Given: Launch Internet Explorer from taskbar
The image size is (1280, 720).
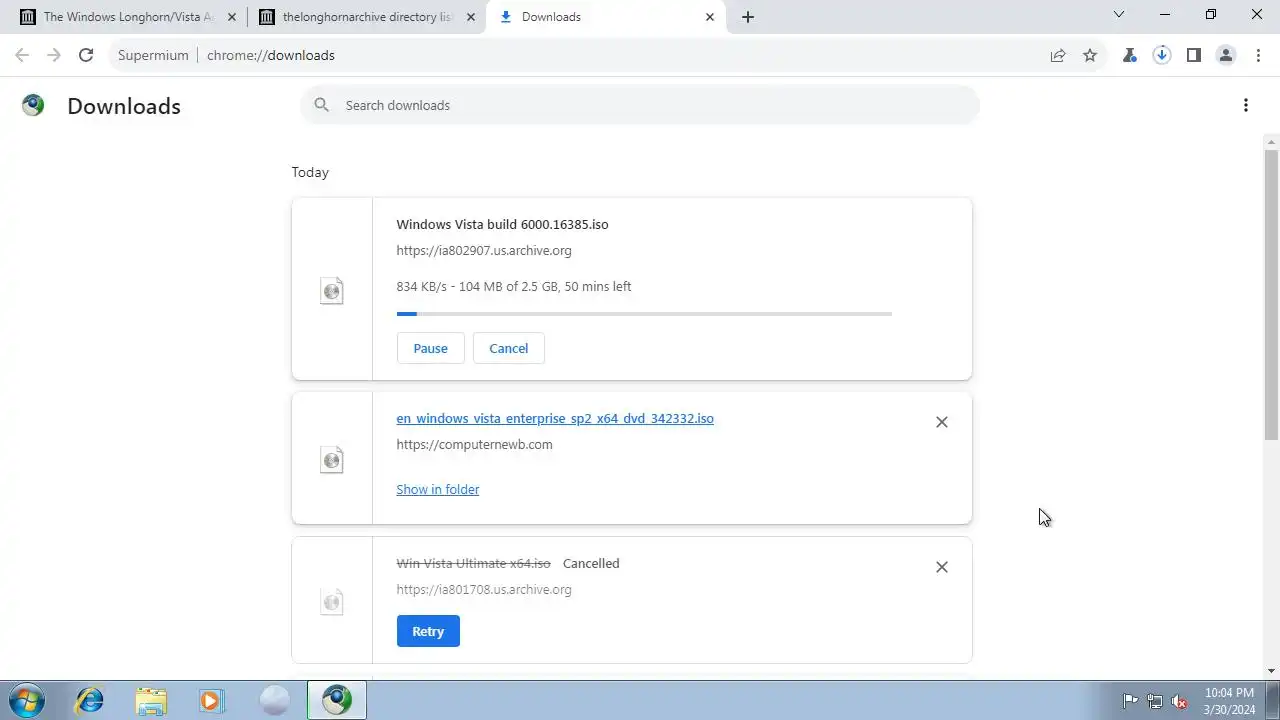Looking at the screenshot, I should tap(90, 700).
